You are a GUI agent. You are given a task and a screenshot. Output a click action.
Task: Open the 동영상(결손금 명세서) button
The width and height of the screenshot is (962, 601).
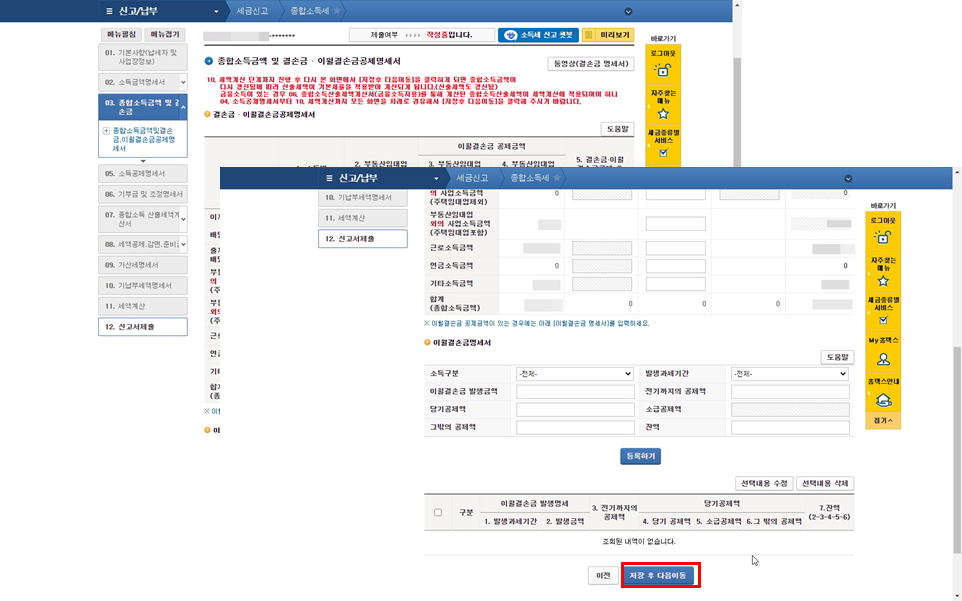[590, 64]
